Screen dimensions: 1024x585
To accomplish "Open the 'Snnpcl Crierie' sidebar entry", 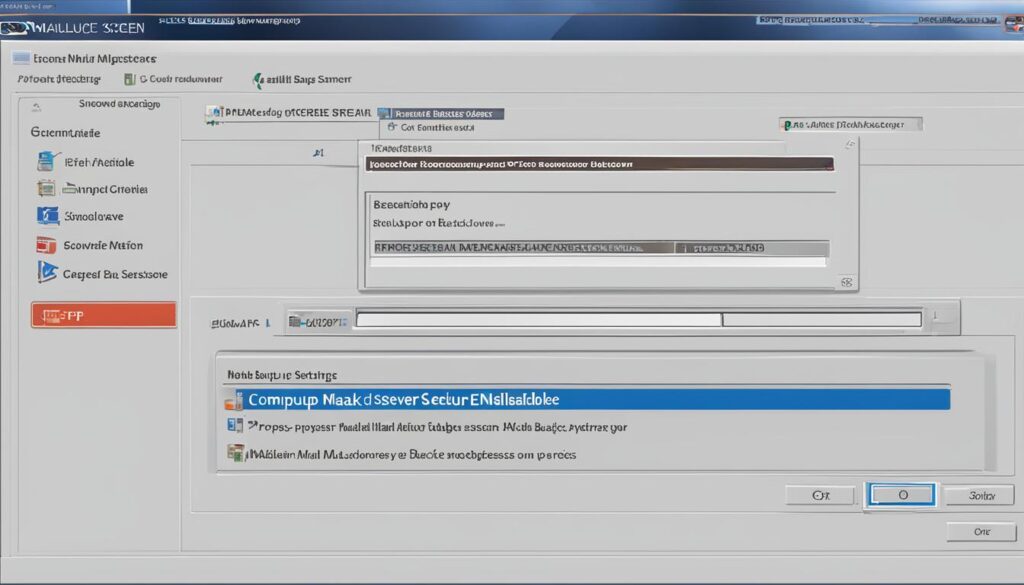I will pyautogui.click(x=105, y=189).
